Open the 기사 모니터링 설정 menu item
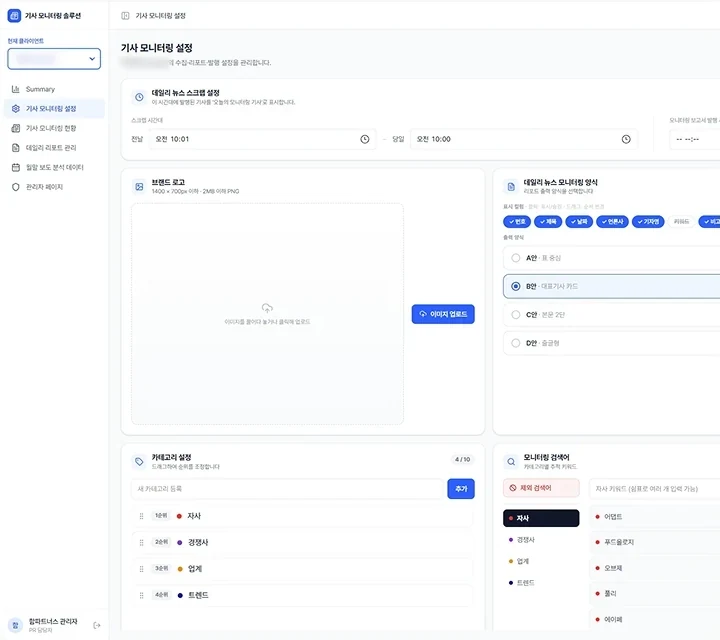720x640 pixels. [x=54, y=109]
